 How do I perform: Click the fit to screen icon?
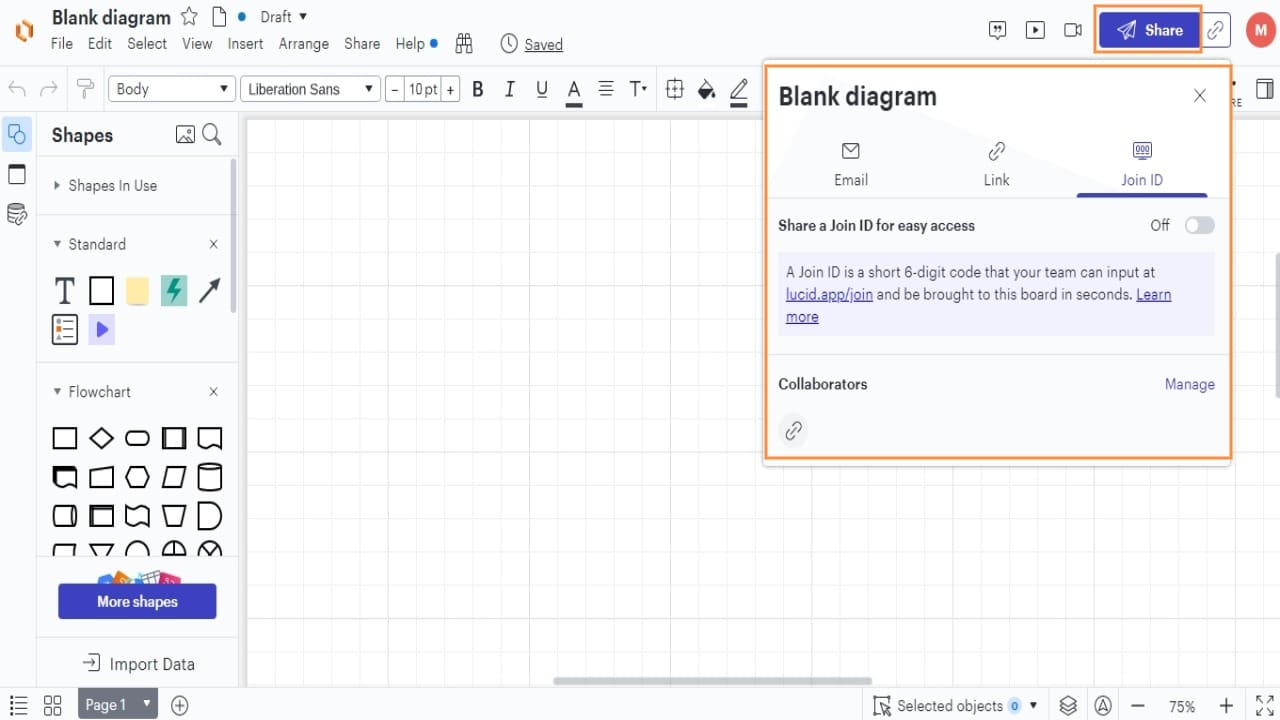click(1265, 705)
